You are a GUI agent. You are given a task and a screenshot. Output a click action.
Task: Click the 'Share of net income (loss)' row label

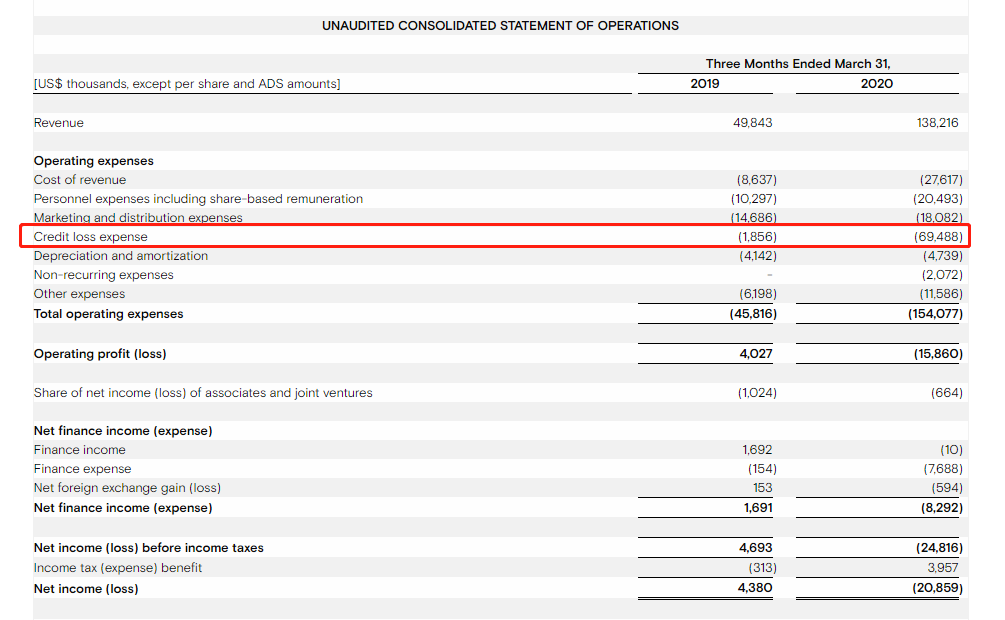(203, 393)
